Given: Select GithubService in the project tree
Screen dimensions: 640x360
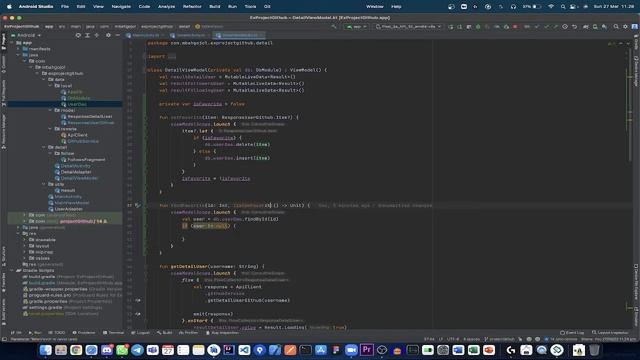Looking at the screenshot, I should click(83, 141).
